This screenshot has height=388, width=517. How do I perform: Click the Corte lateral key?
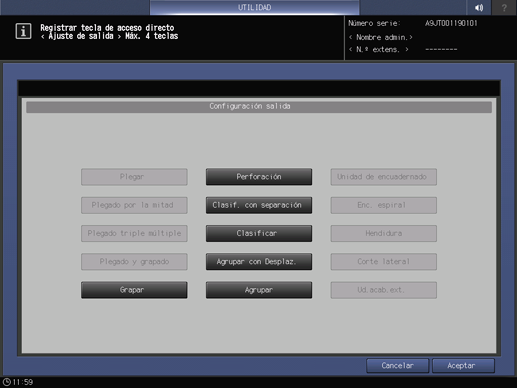click(384, 262)
